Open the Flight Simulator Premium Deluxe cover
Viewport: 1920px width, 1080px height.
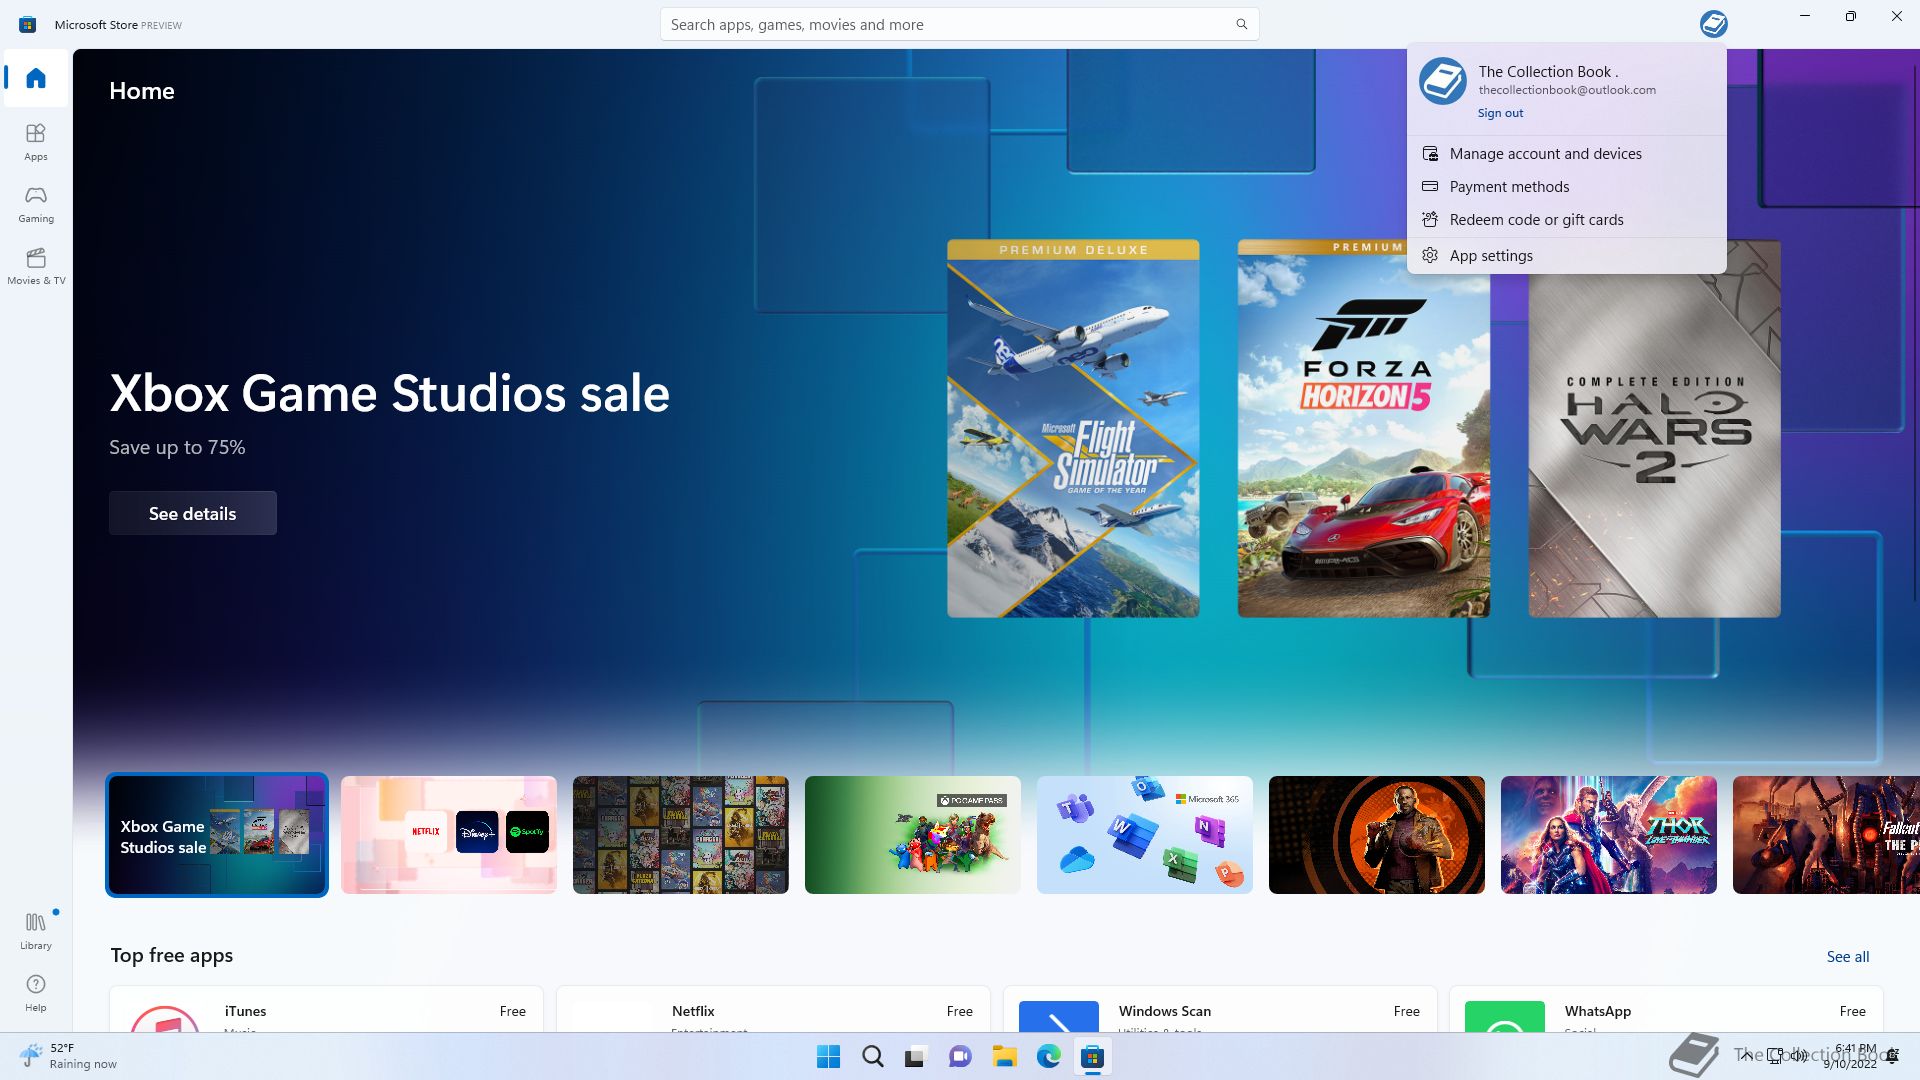1073,428
